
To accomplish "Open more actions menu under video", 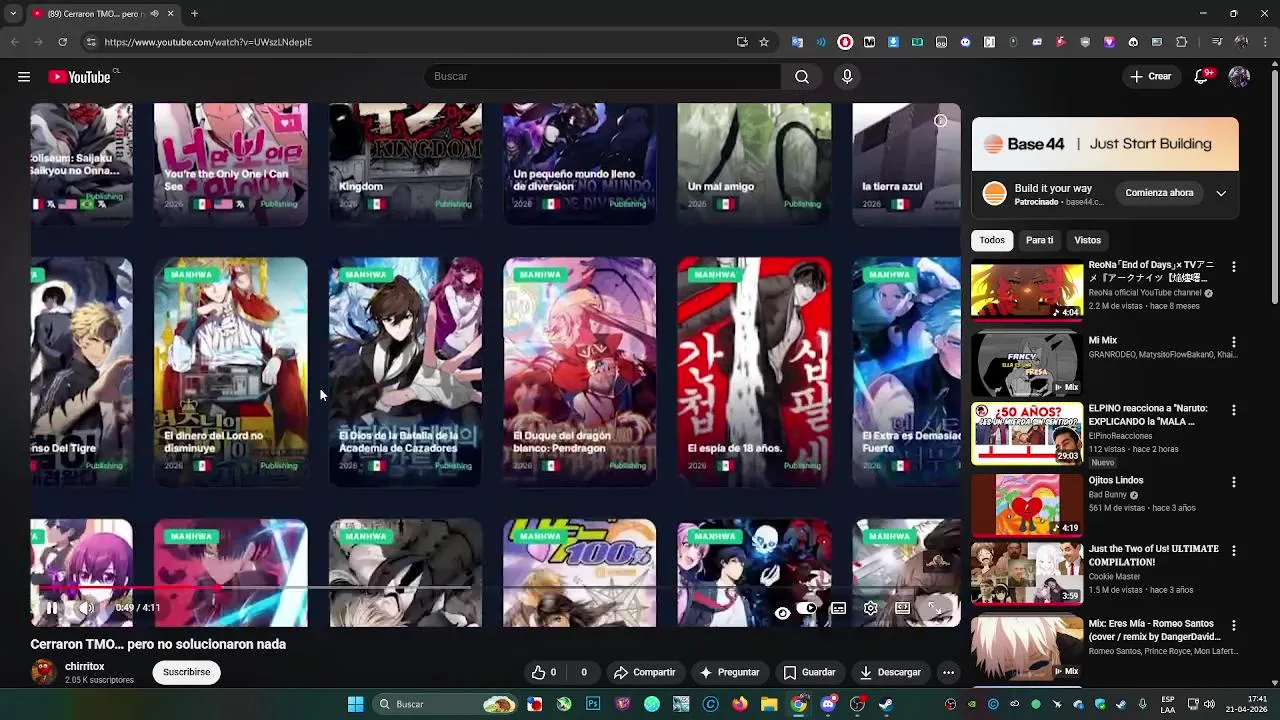I will 948,672.
